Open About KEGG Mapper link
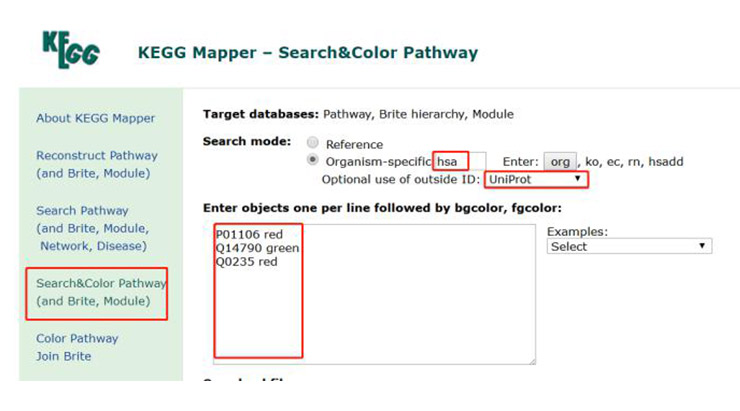740x411 pixels. [95, 118]
